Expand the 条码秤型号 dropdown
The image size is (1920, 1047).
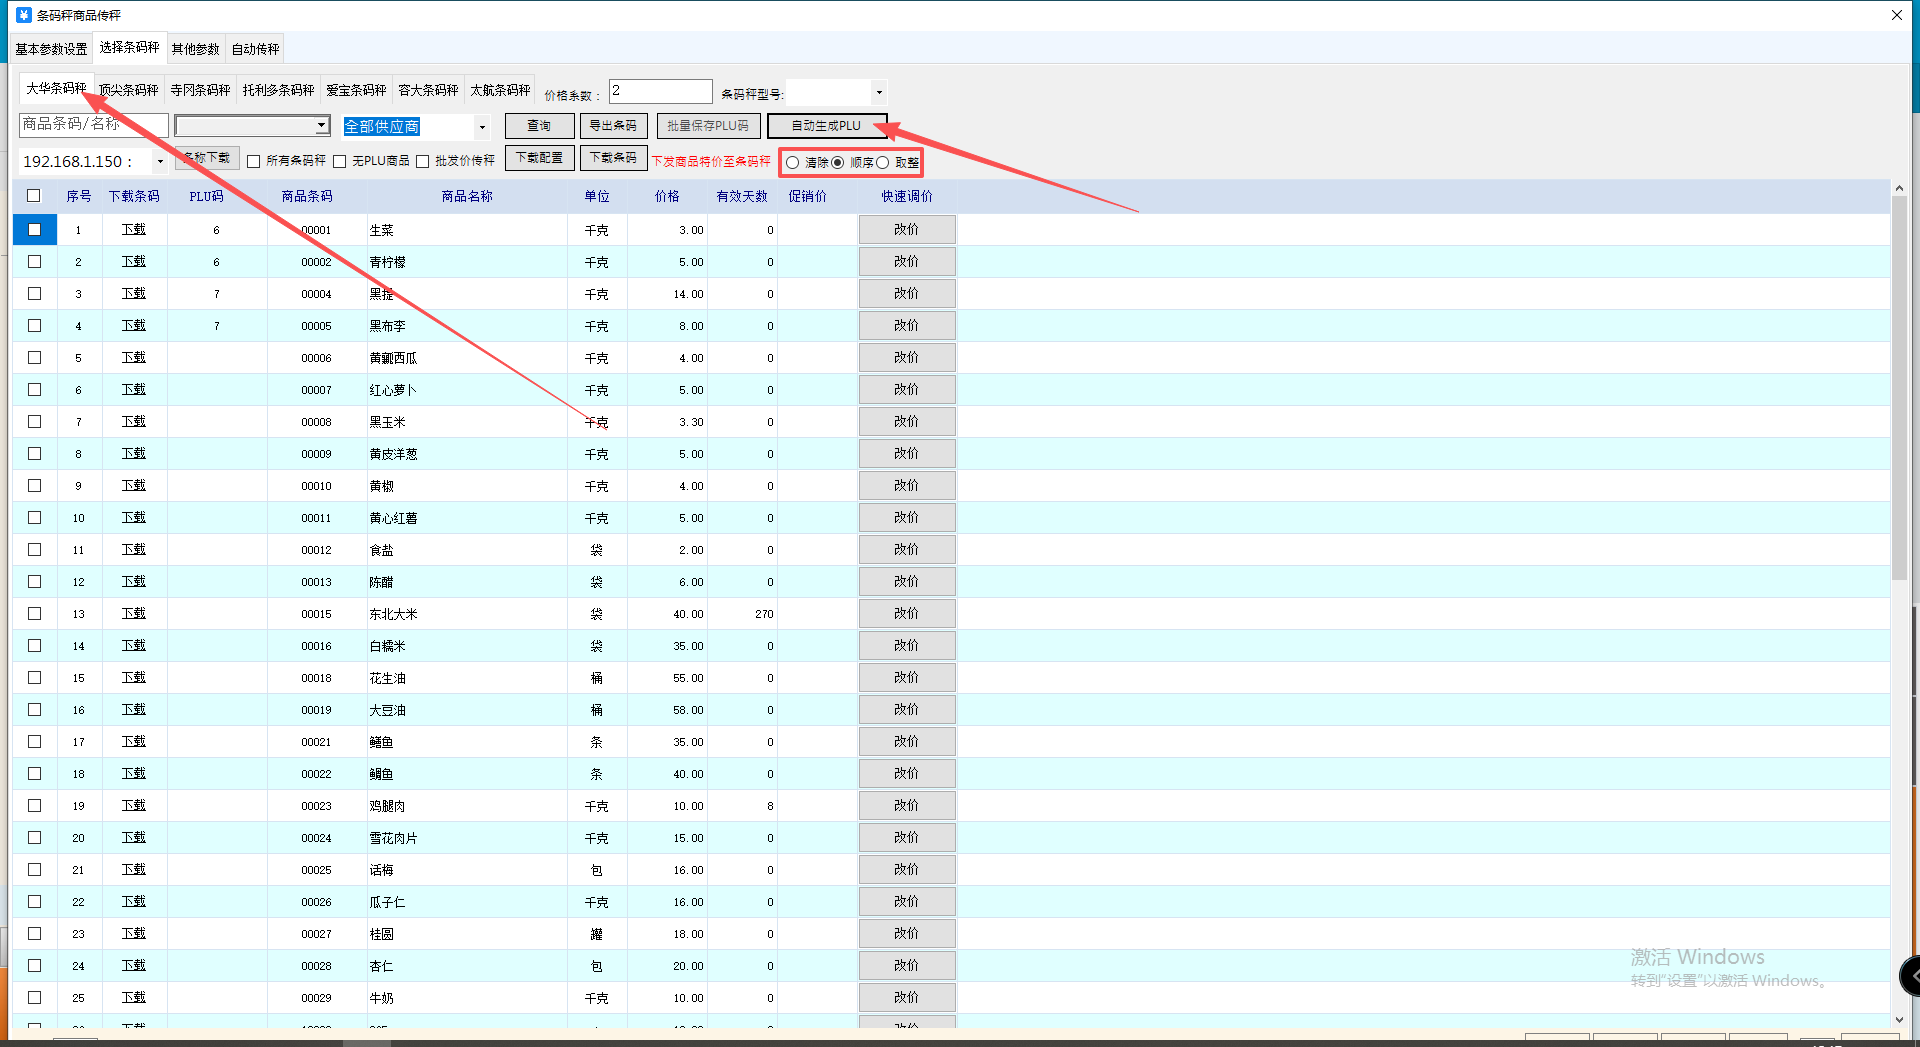[x=878, y=93]
